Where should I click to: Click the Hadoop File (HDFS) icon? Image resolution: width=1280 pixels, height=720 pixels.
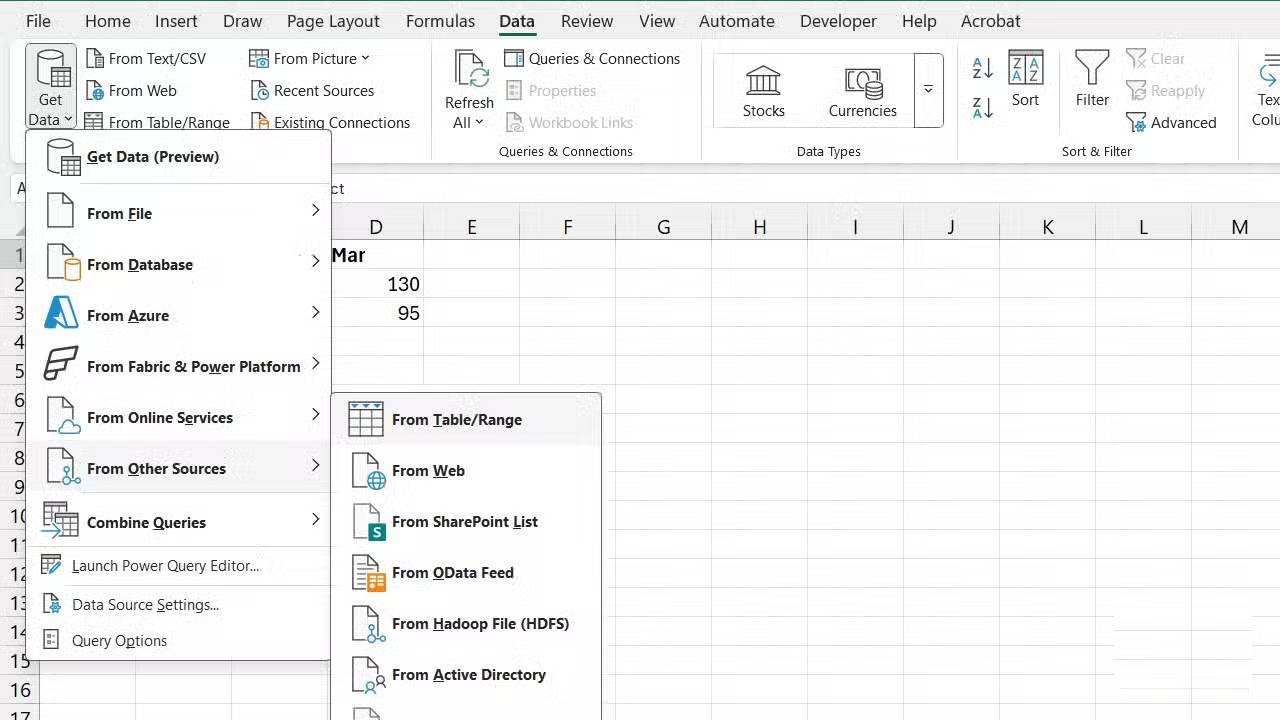369,624
